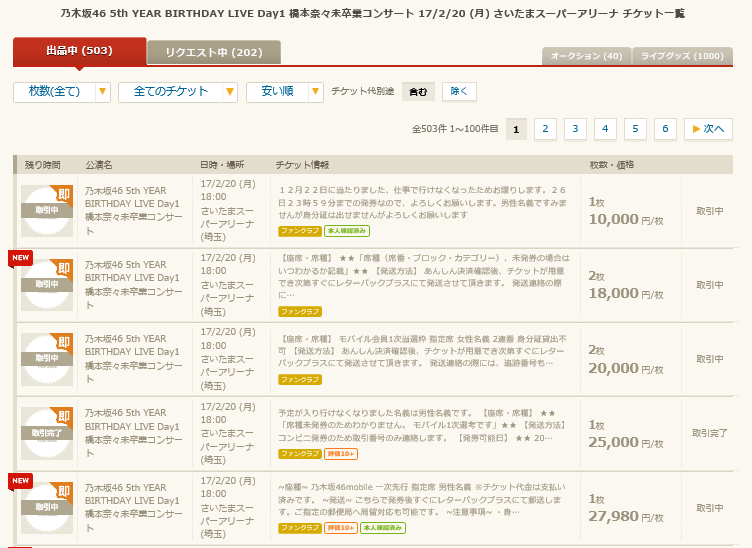Screen dimensions: 752x548
Task: Switch to the 出品中 (503) tab
Action: 80,51
